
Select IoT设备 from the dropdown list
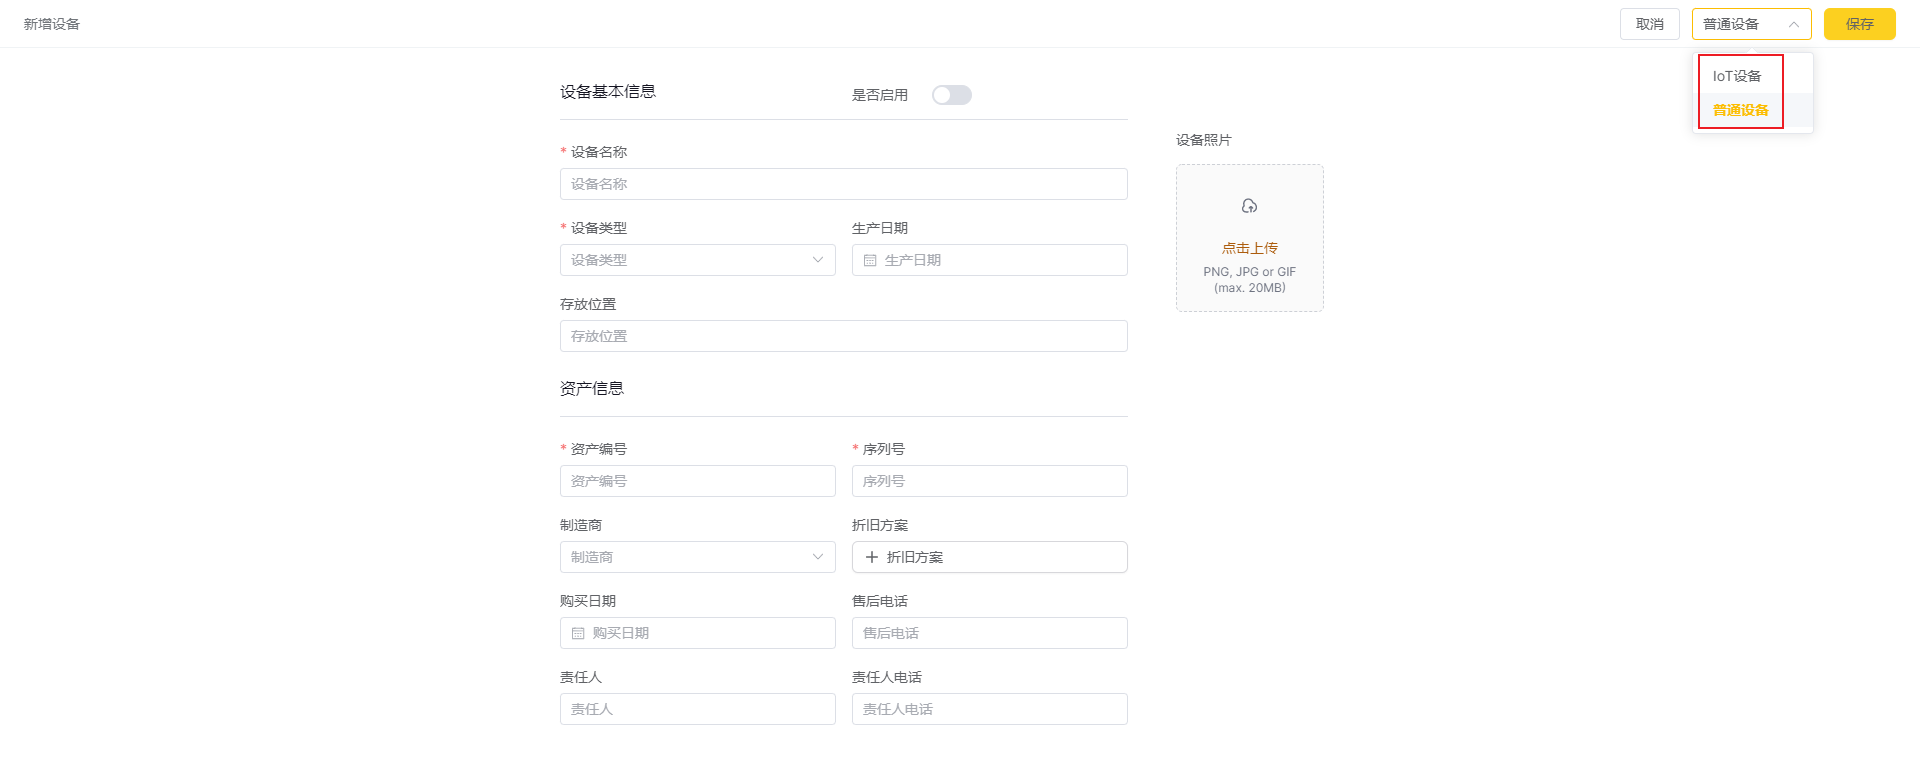[1754, 76]
